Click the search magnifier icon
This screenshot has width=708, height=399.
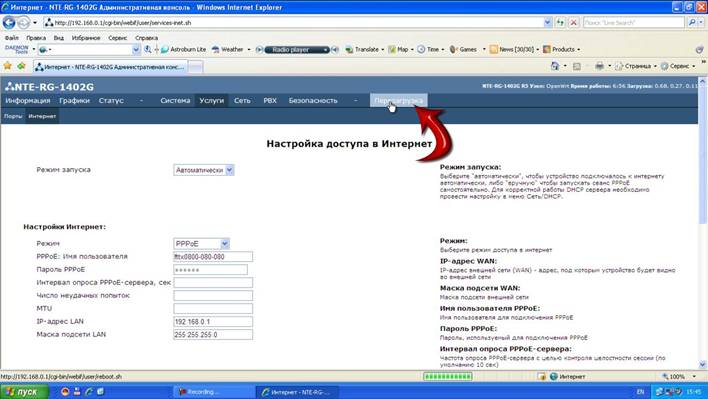point(692,22)
